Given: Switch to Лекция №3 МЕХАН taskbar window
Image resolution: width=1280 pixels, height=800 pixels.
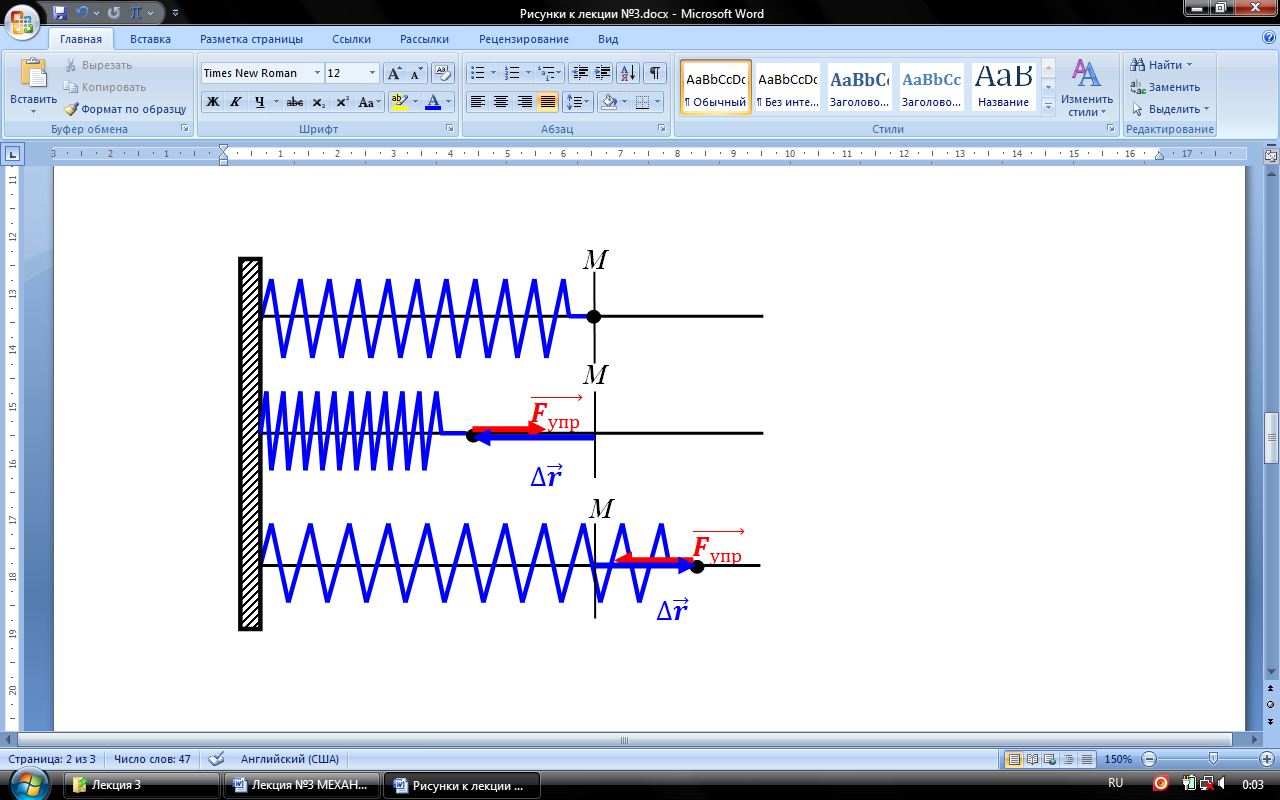Looking at the screenshot, I should 303,785.
